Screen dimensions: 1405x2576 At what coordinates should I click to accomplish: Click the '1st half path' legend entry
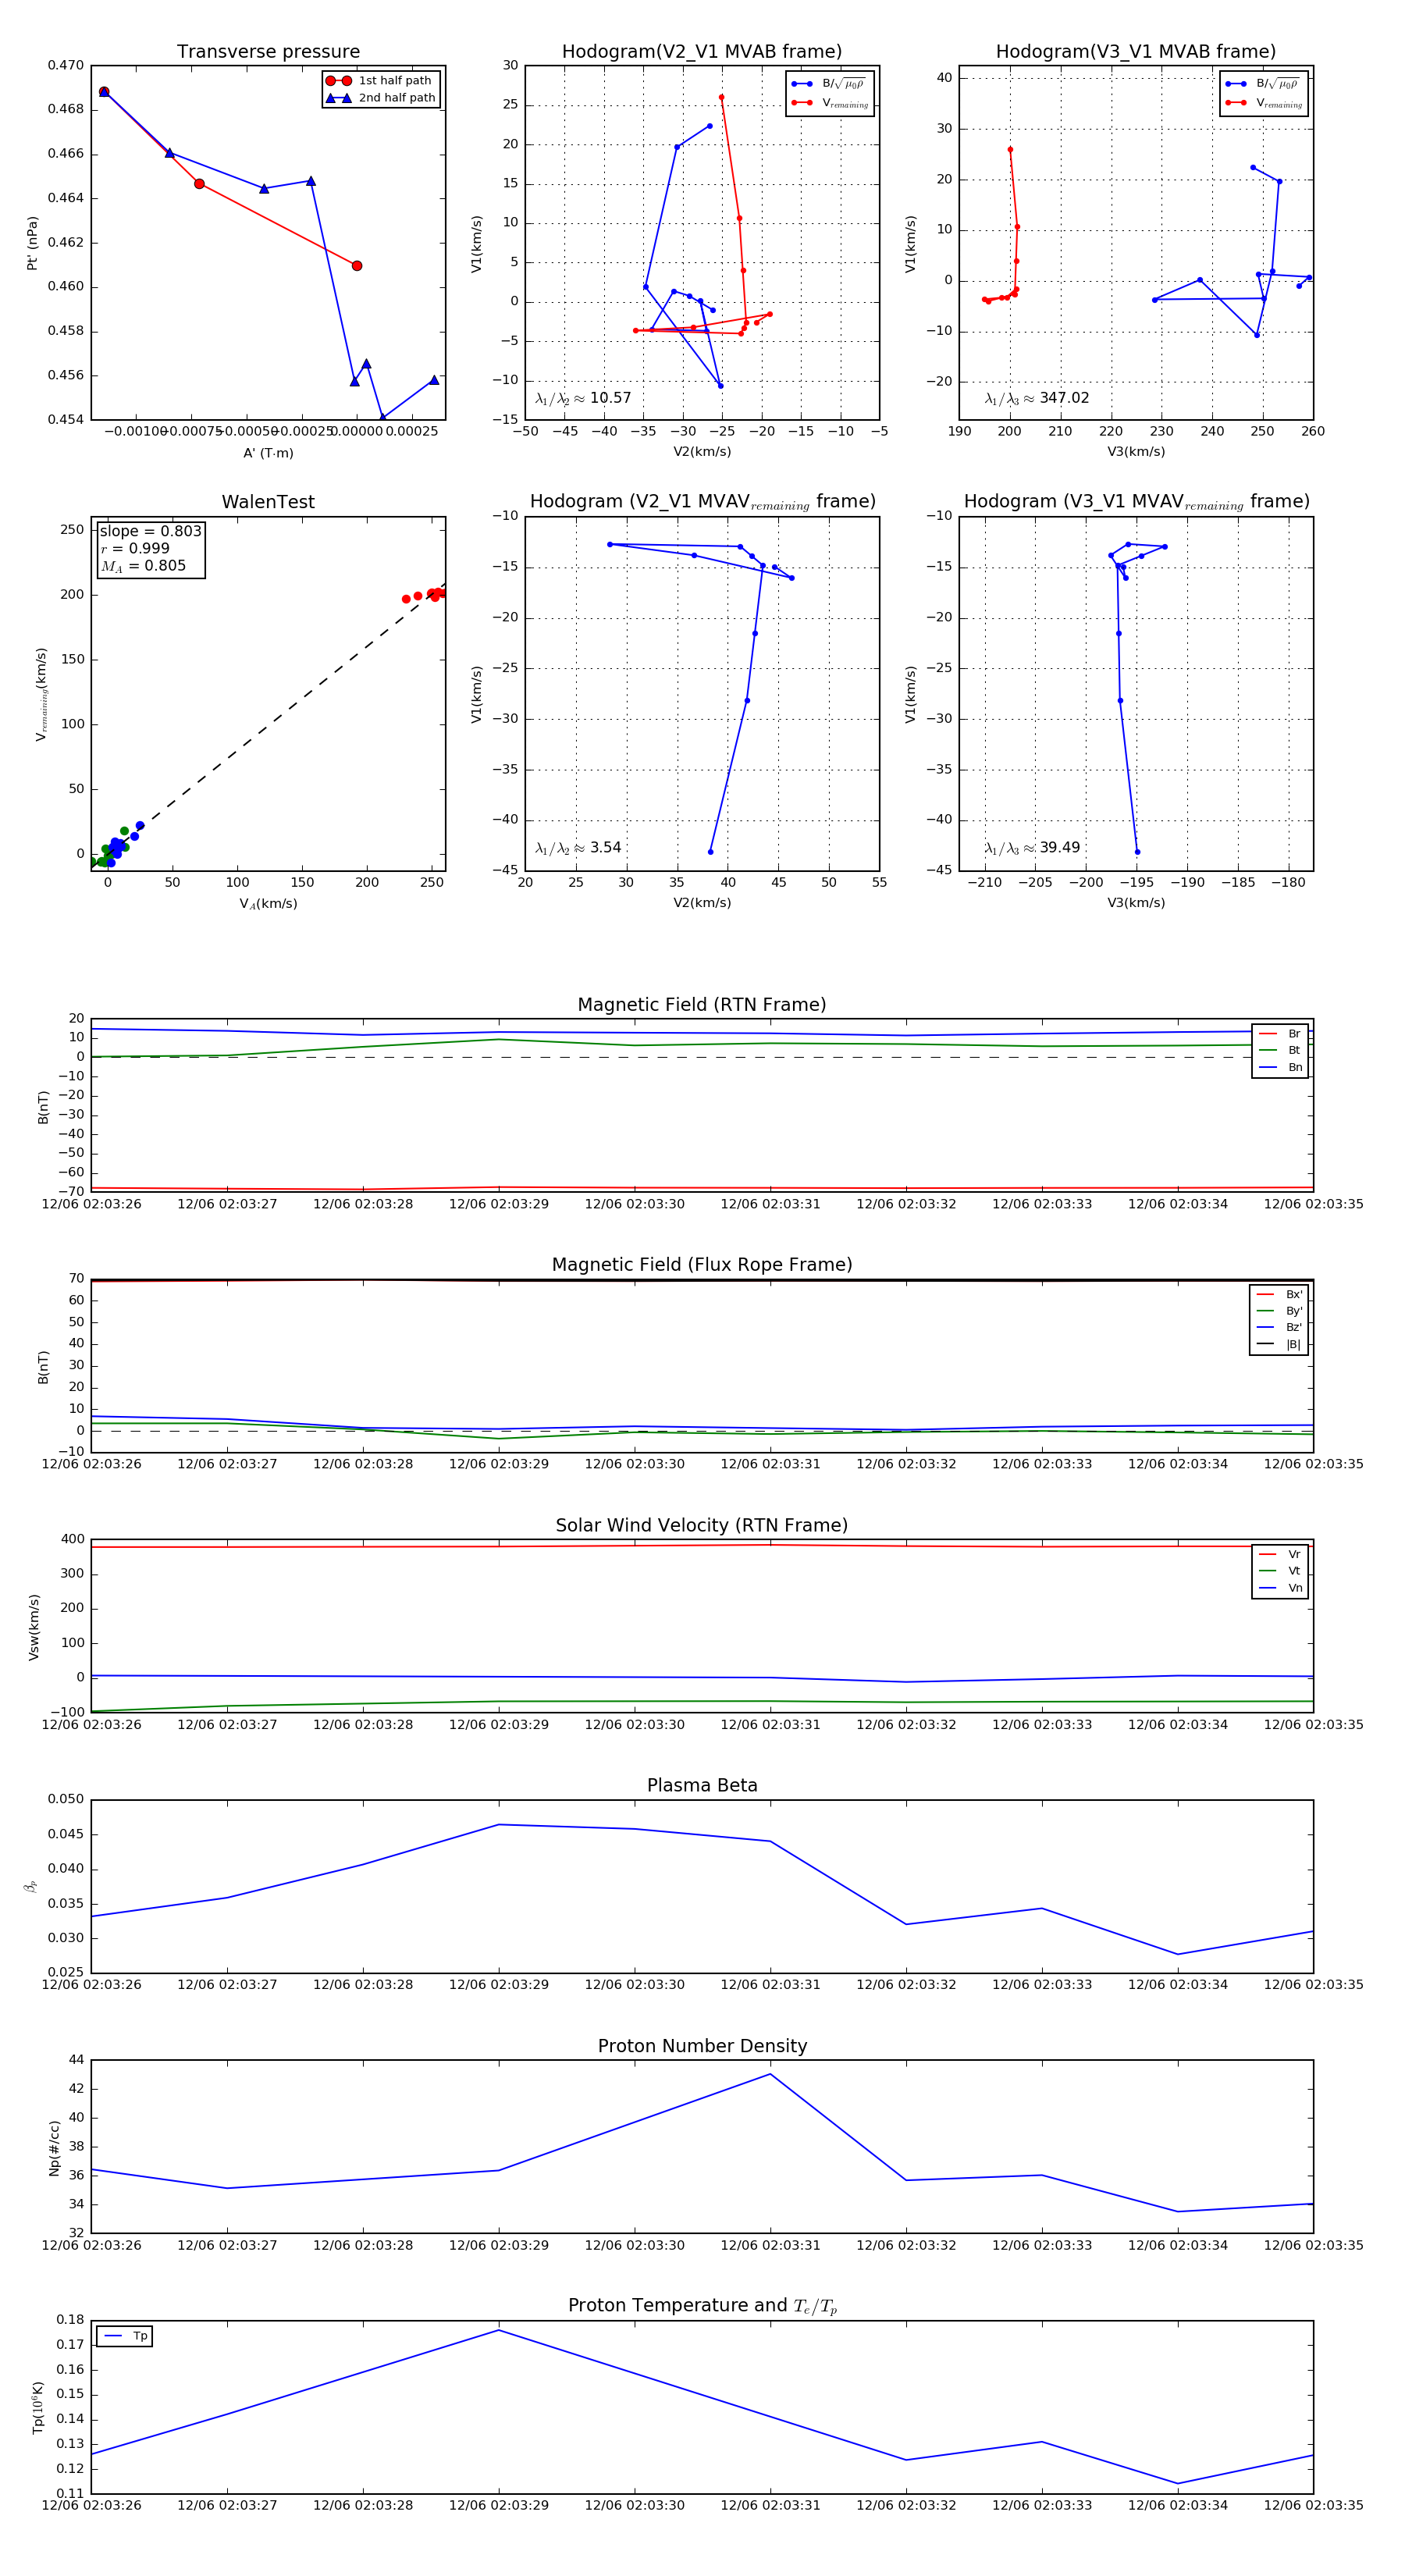click(x=380, y=81)
